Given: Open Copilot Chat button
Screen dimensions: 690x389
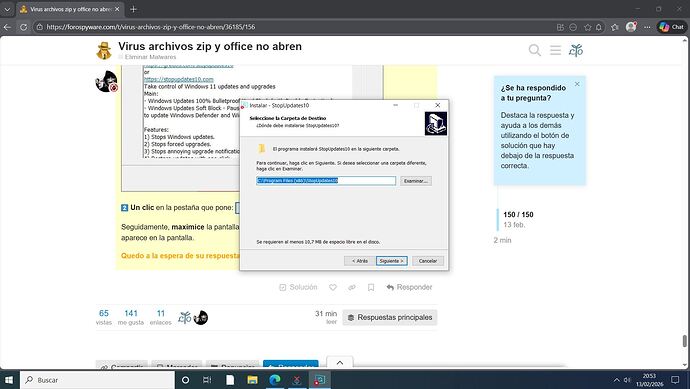Looking at the screenshot, I should click(x=672, y=27).
